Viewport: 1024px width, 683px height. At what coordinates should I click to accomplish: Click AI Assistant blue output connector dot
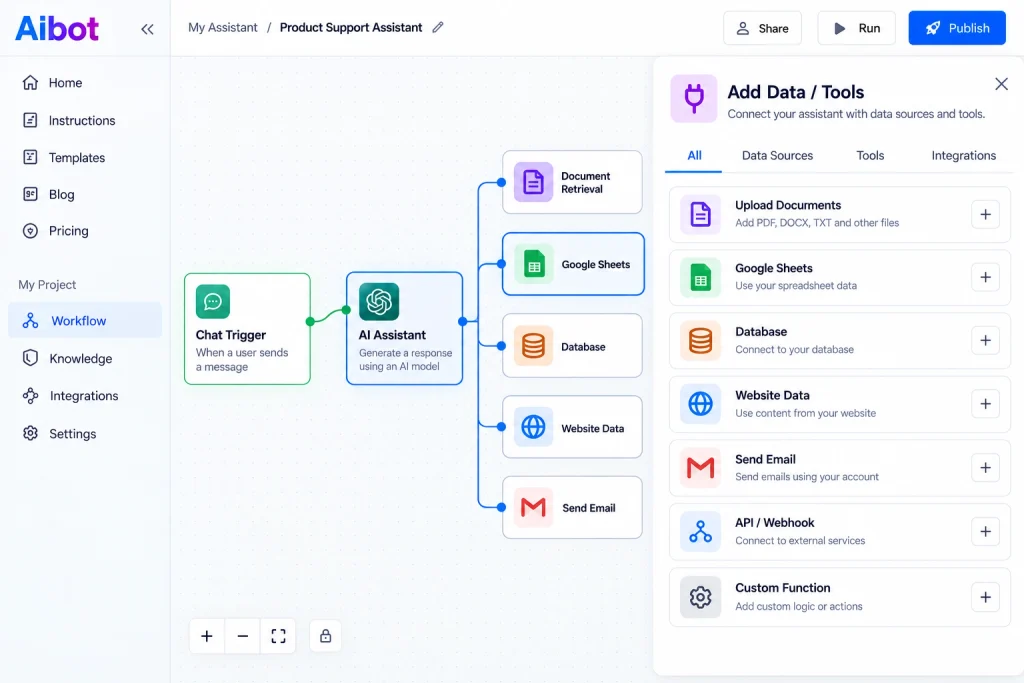(463, 321)
